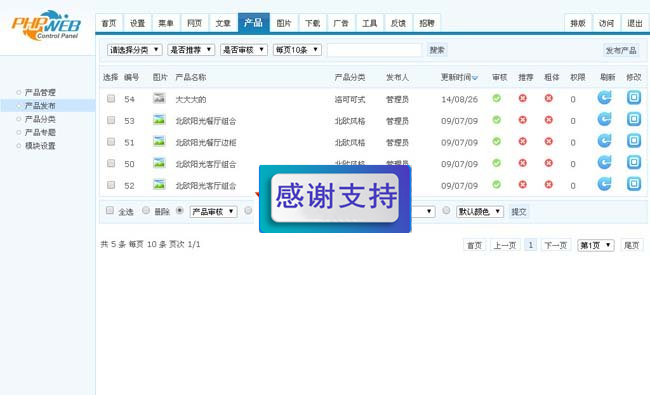
Task: Click the 排版 button at top right
Action: pyautogui.click(x=578, y=23)
